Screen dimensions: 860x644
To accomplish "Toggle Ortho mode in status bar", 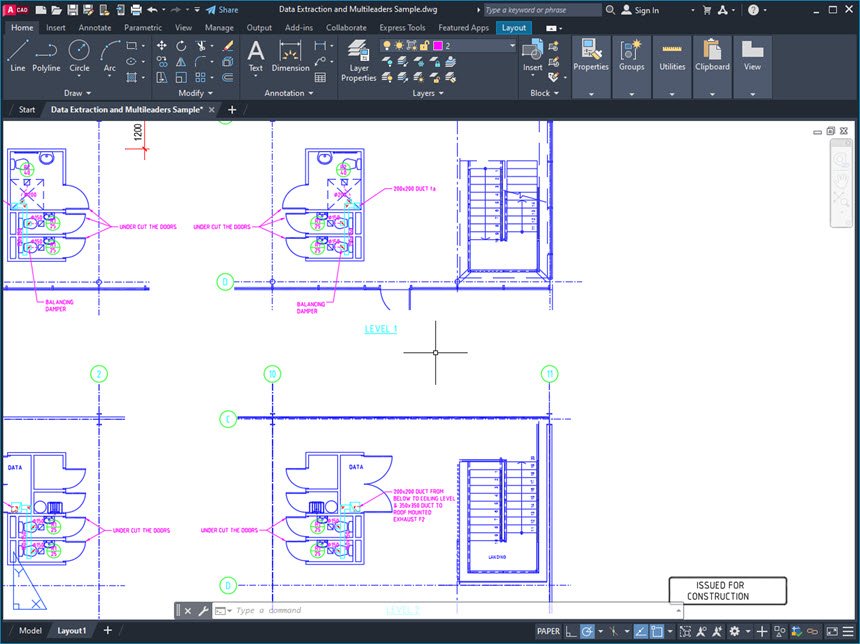I will 571,631.
